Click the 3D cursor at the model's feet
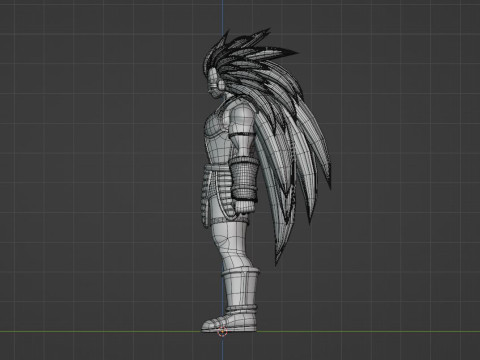The height and width of the screenshot is (360, 480). [222, 331]
